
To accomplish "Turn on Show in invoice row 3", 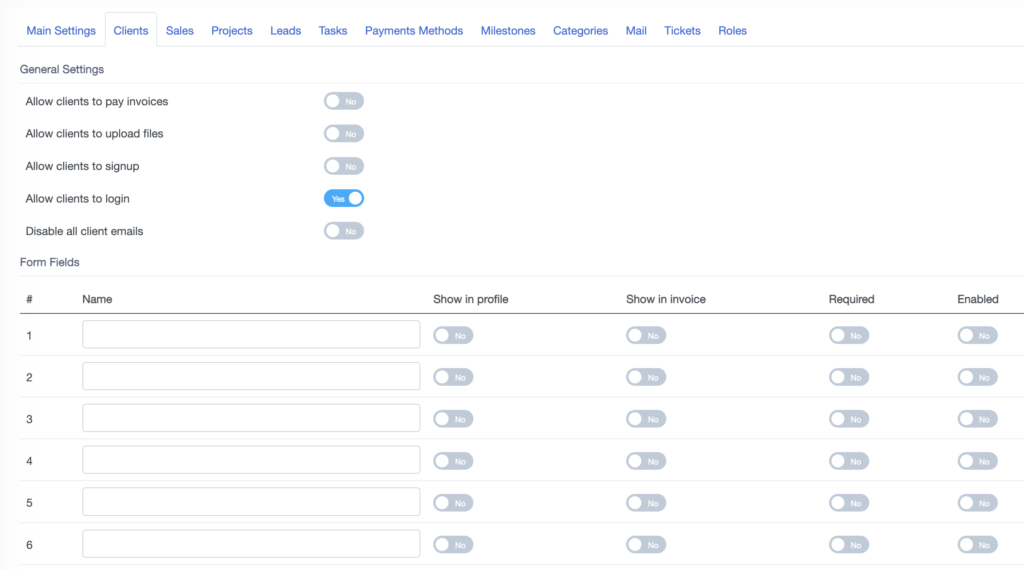I will (x=646, y=419).
